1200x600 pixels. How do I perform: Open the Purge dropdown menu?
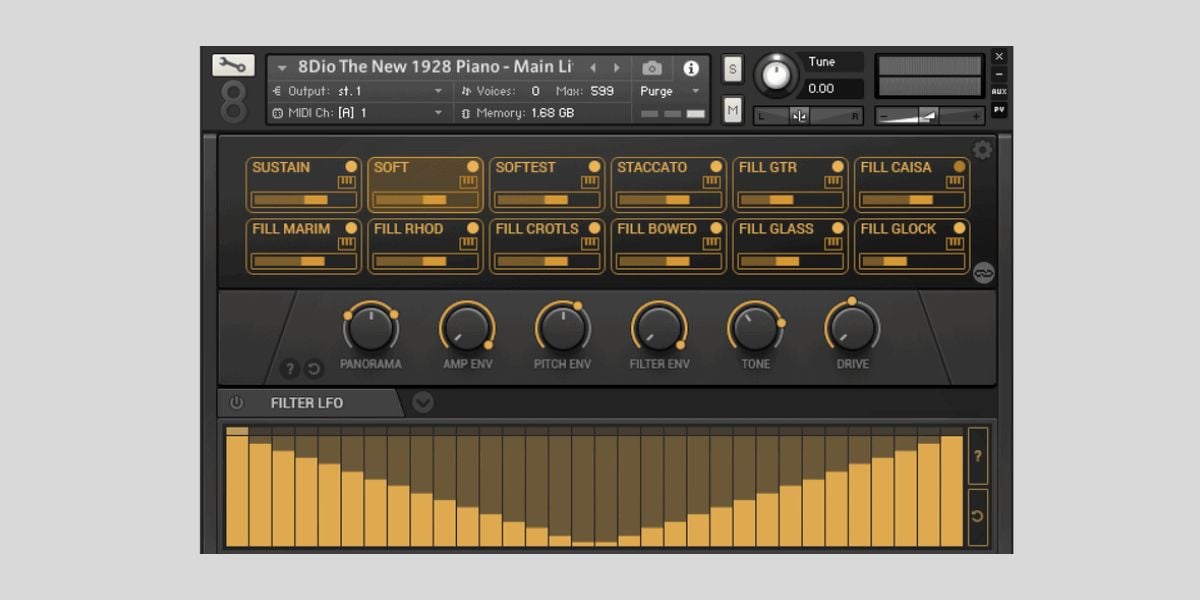(x=672, y=91)
